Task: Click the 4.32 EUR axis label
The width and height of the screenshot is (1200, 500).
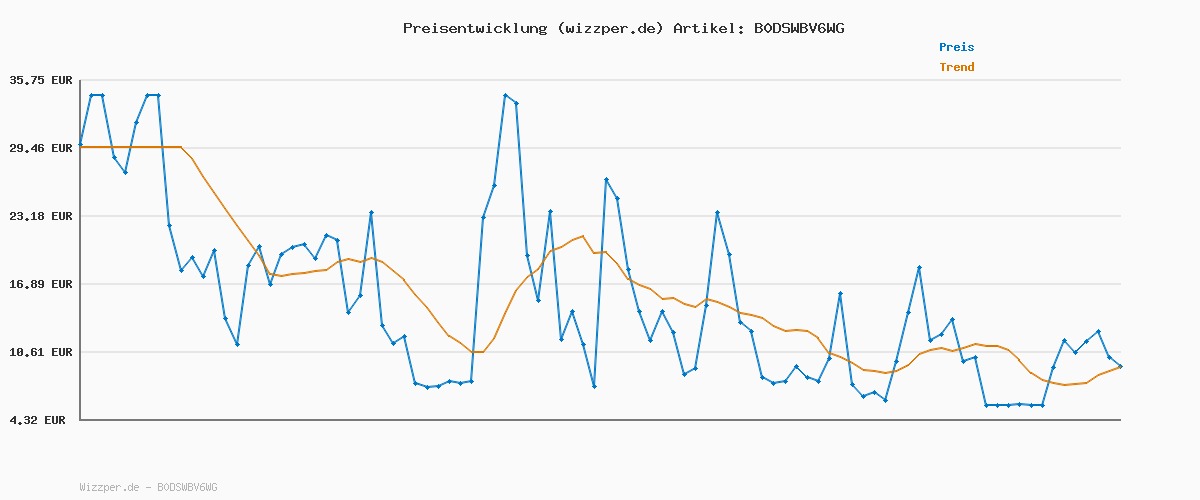Action: pos(40,420)
